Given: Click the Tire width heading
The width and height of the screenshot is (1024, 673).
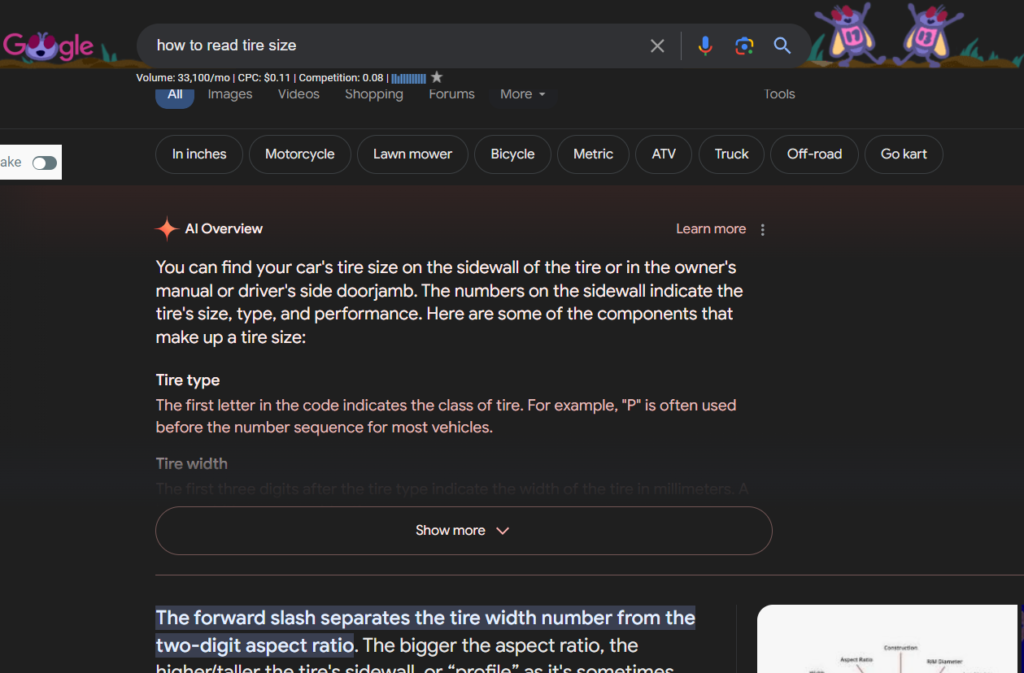Looking at the screenshot, I should [191, 464].
